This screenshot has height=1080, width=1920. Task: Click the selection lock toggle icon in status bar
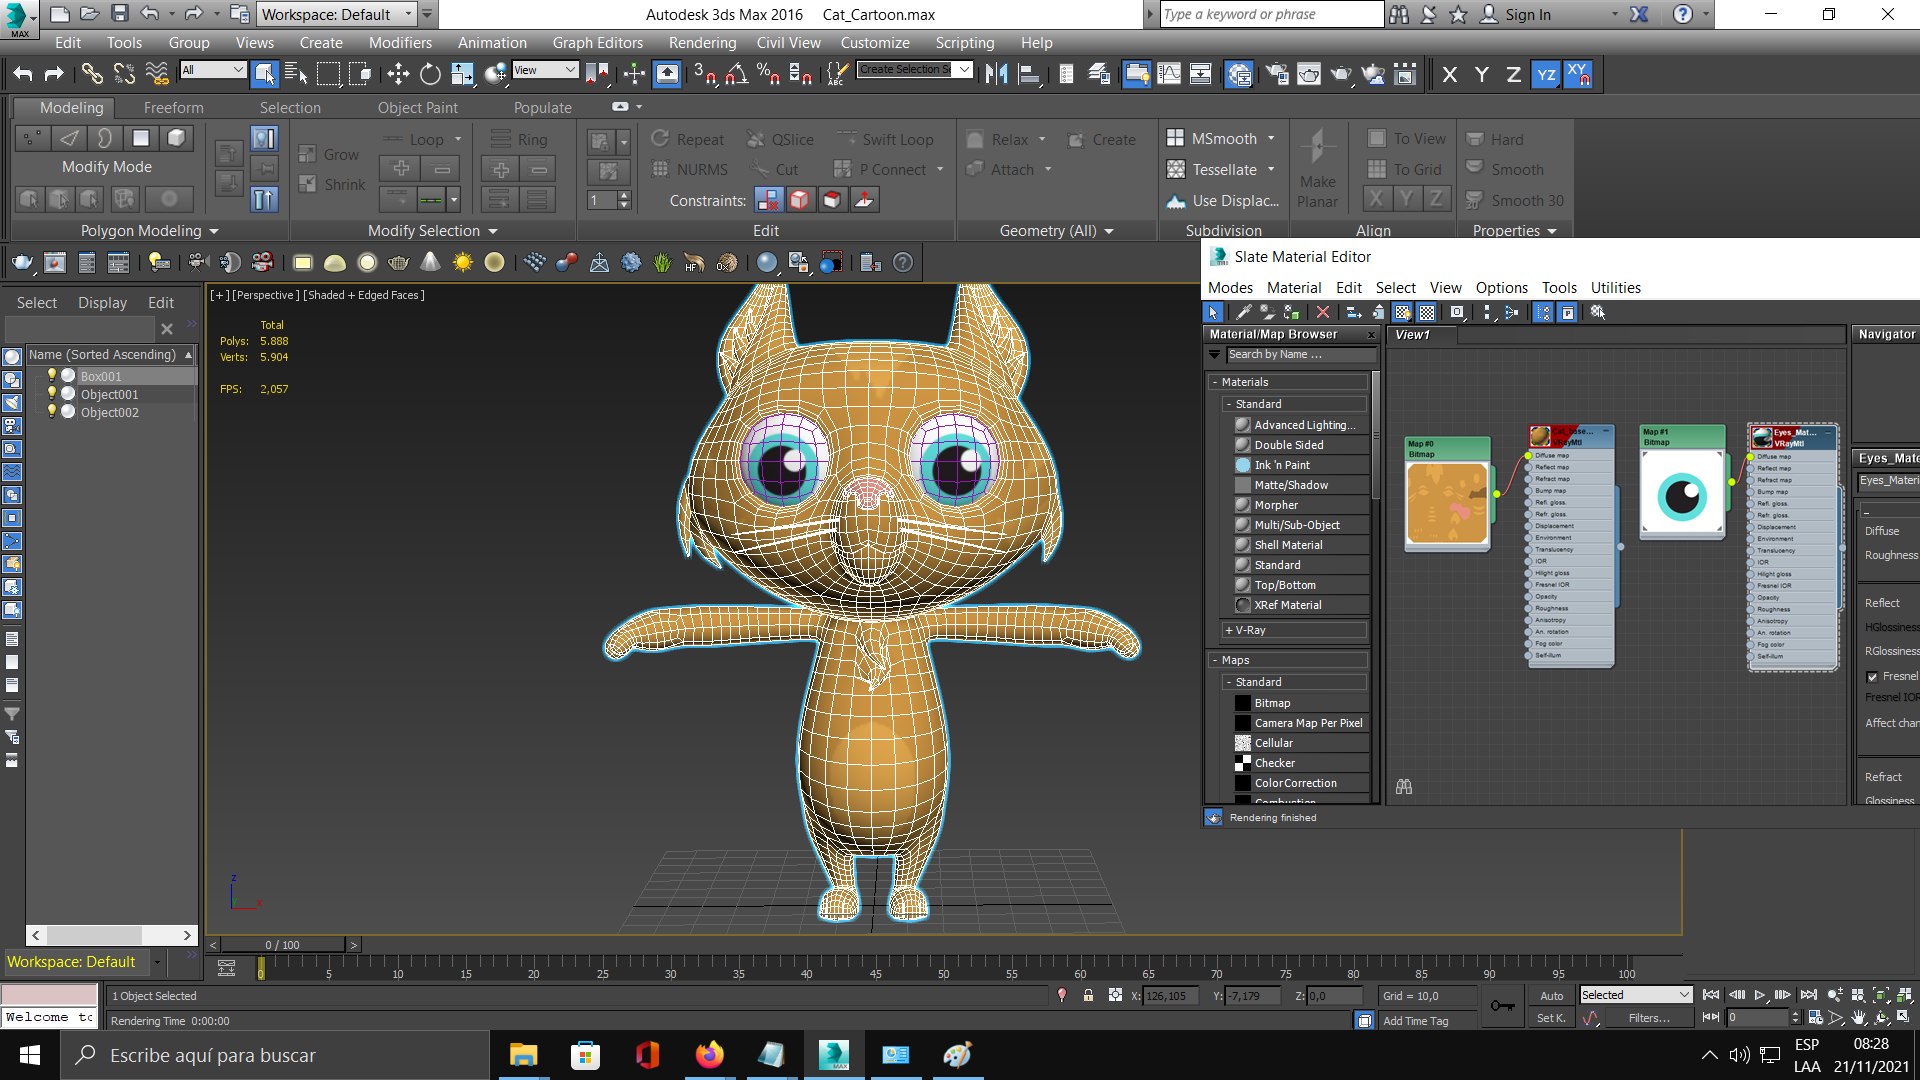(x=1088, y=996)
